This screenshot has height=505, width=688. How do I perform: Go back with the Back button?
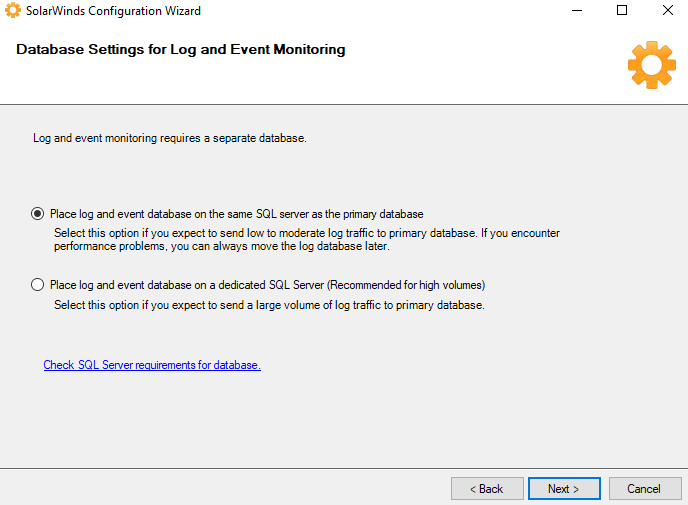click(x=487, y=489)
